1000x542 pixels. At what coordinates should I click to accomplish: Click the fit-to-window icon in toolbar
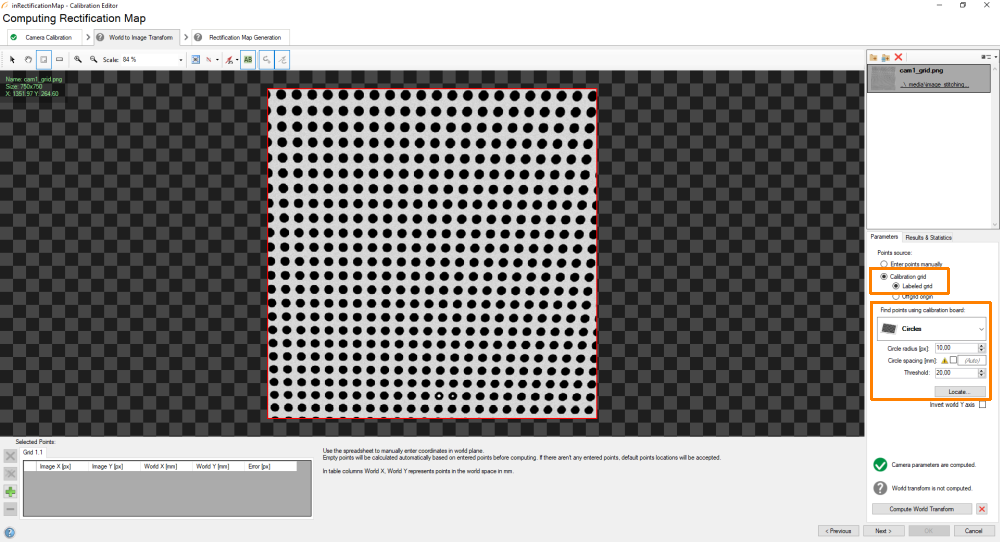[195, 60]
